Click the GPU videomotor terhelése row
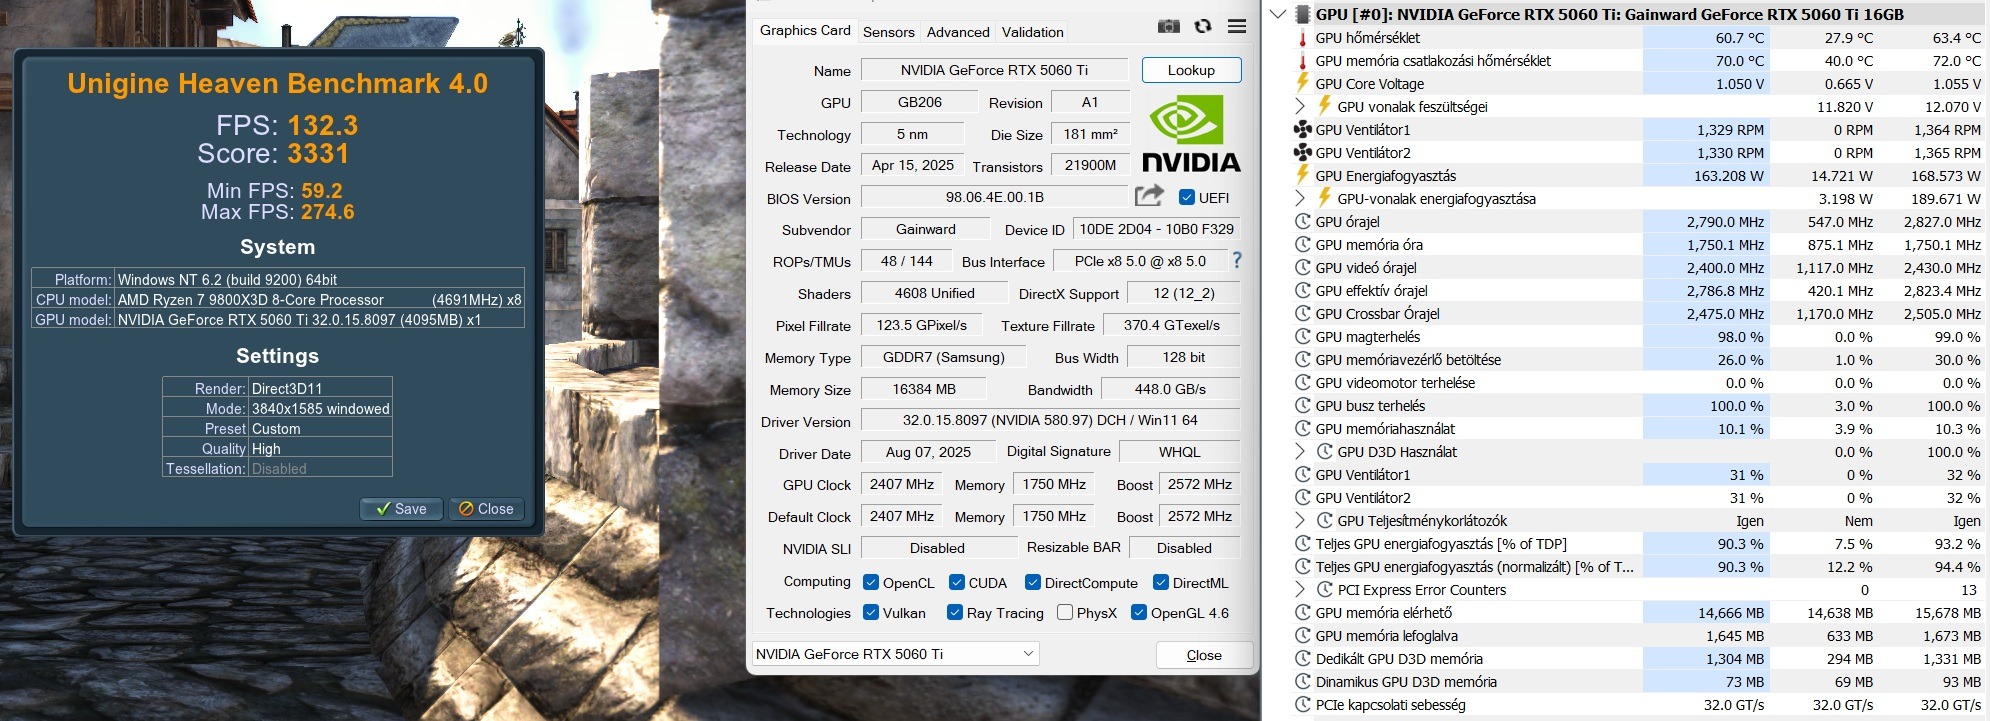This screenshot has height=721, width=1990. pos(1636,383)
